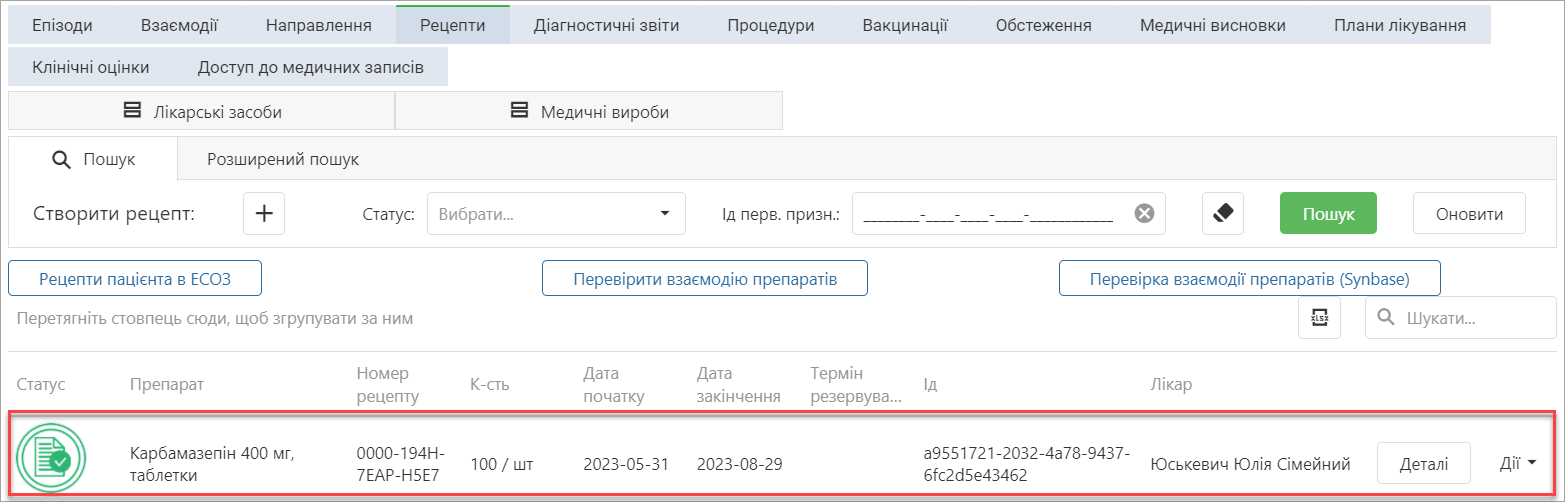Open the Діагностичні звіти tab

(x=606, y=26)
